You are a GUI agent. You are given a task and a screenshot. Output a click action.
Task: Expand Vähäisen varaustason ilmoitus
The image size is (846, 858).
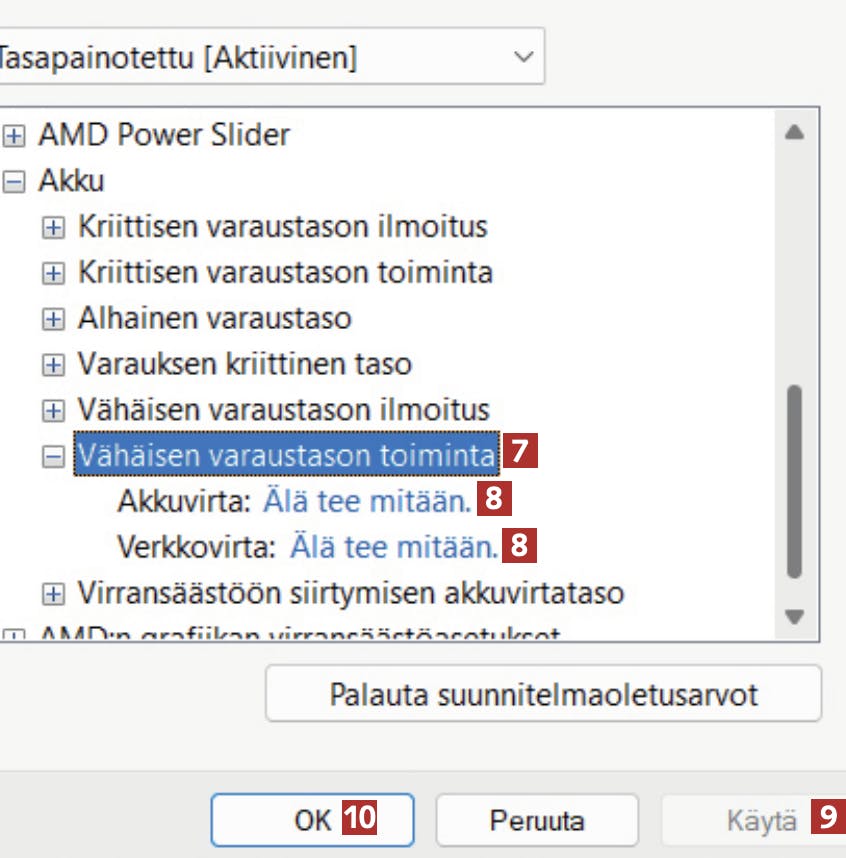coord(53,411)
